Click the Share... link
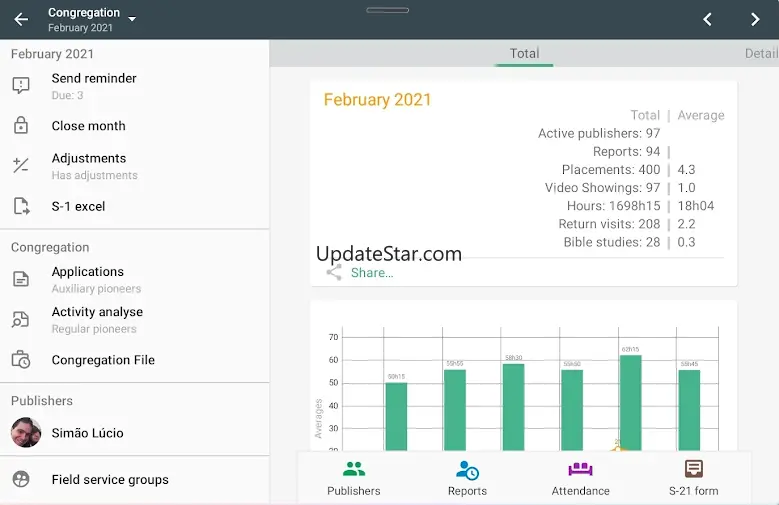This screenshot has height=505, width=779. (x=372, y=272)
